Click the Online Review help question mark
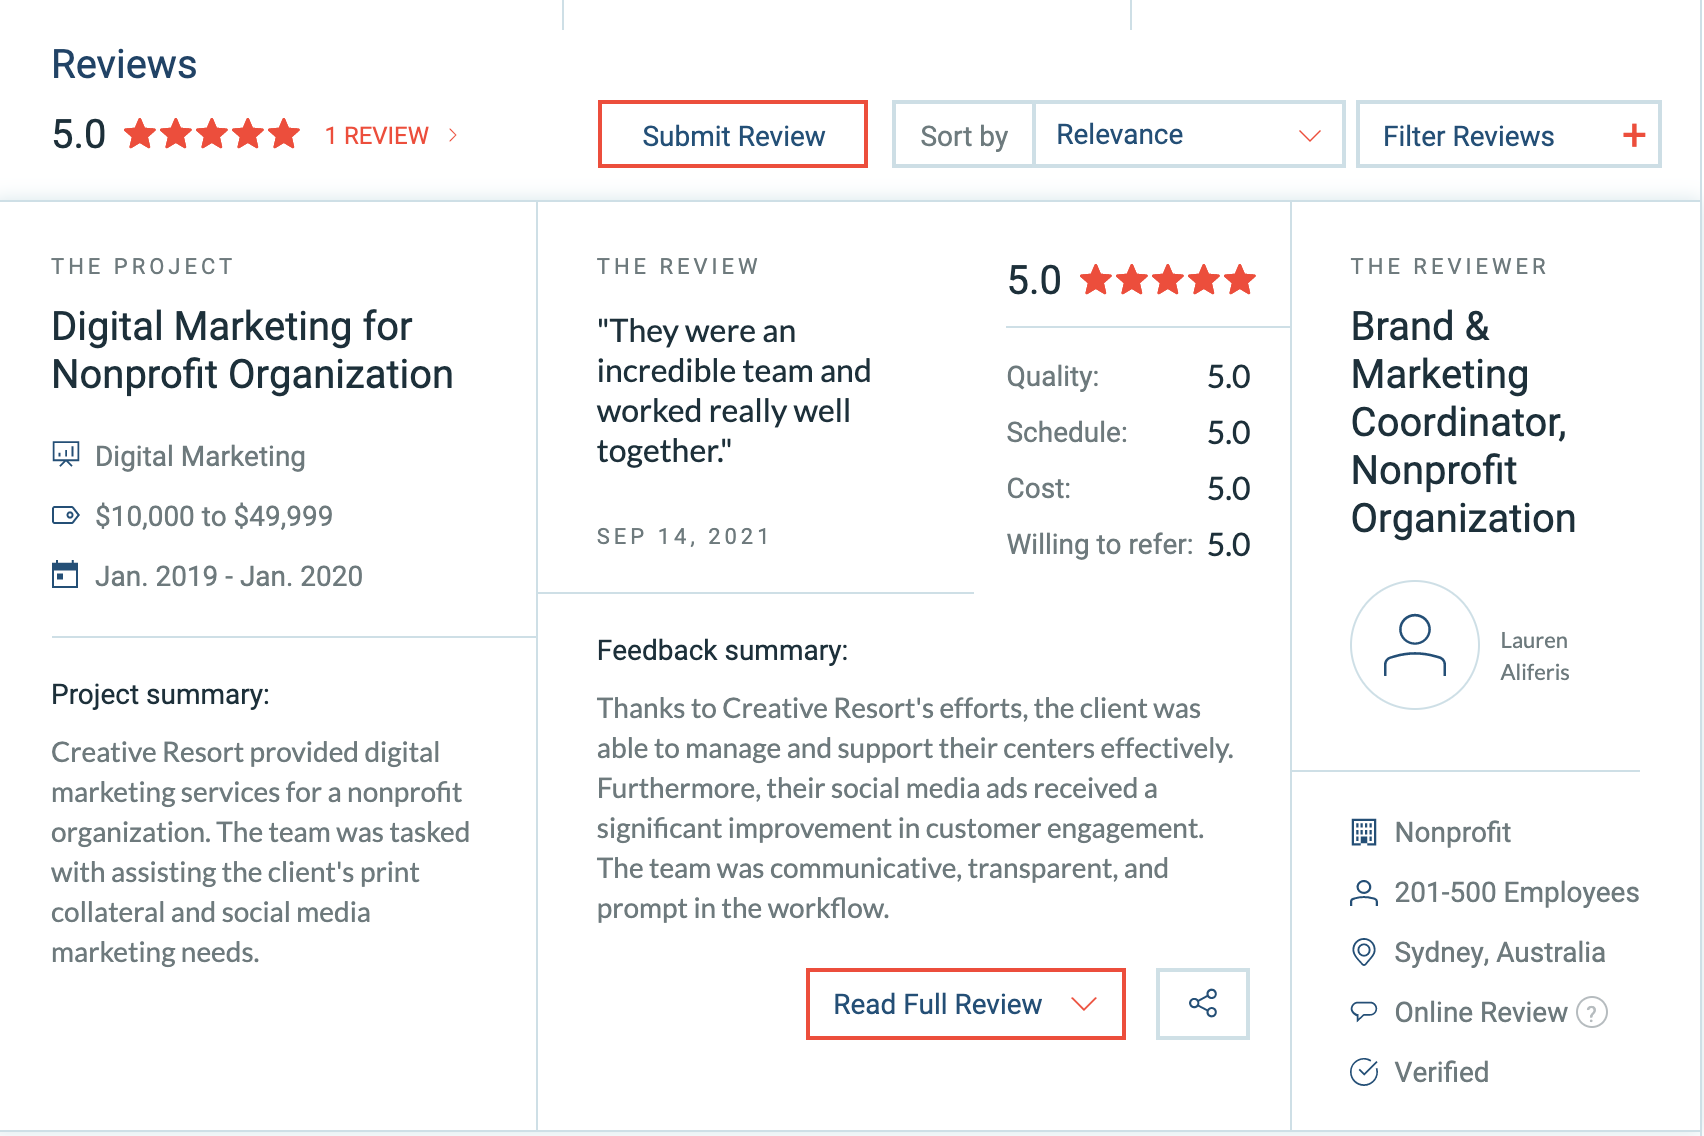Viewport: 1704px width, 1136px height. coord(1591,1012)
